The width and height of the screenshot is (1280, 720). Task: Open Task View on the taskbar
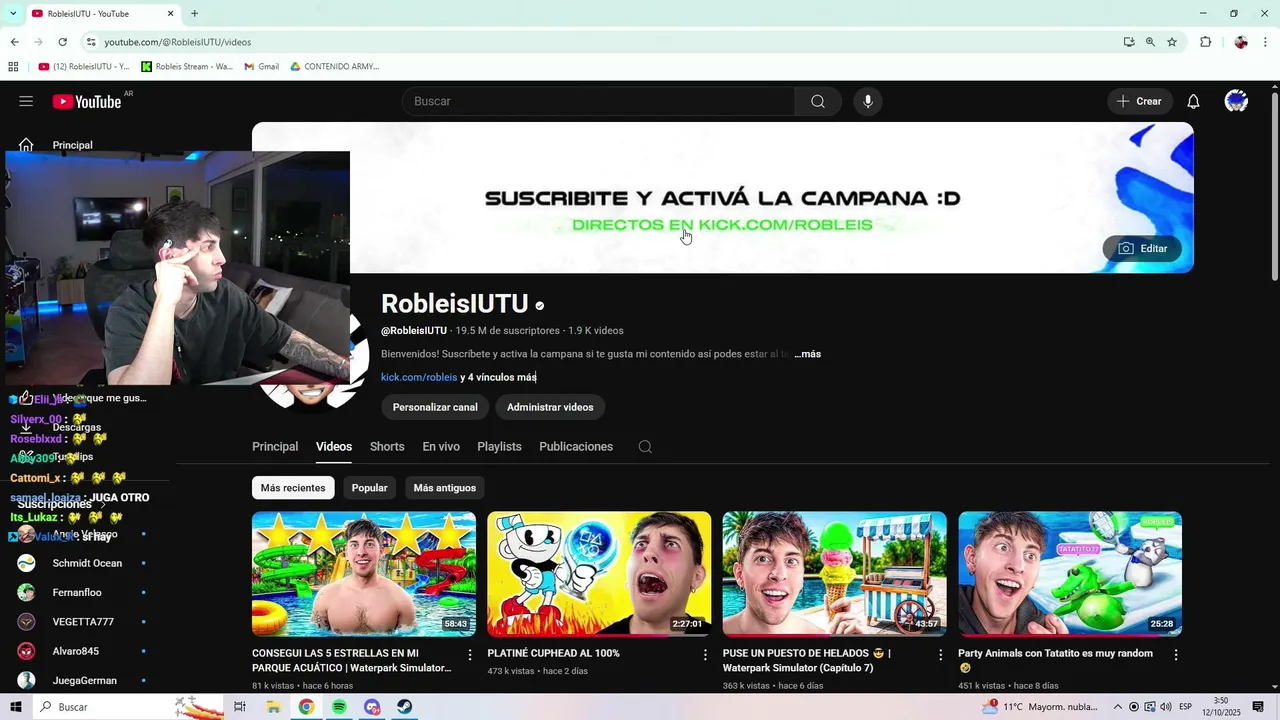pyautogui.click(x=240, y=707)
